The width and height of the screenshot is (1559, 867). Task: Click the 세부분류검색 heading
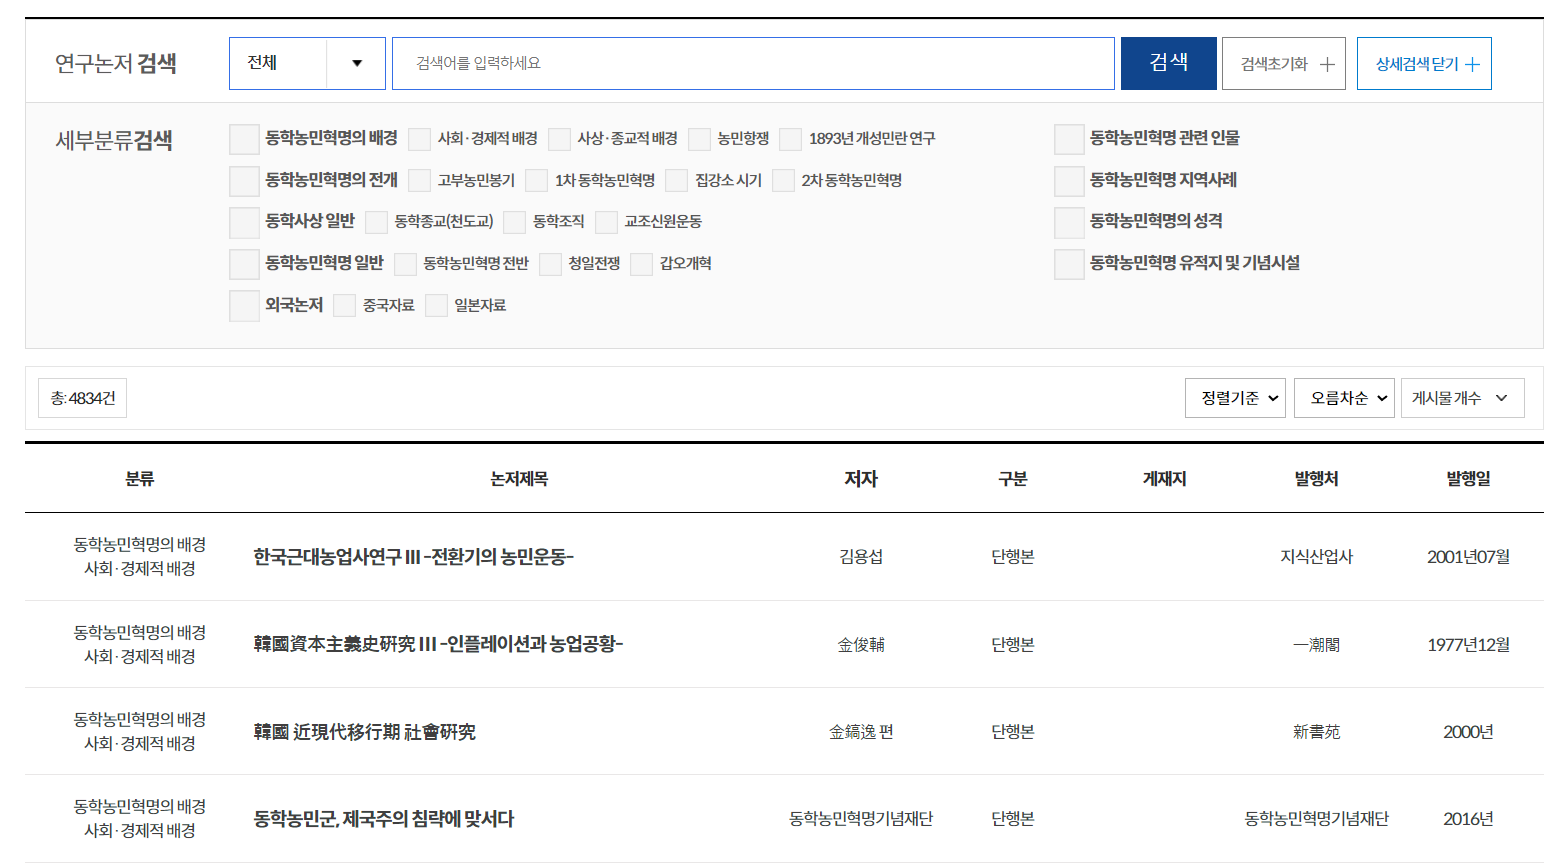(114, 140)
